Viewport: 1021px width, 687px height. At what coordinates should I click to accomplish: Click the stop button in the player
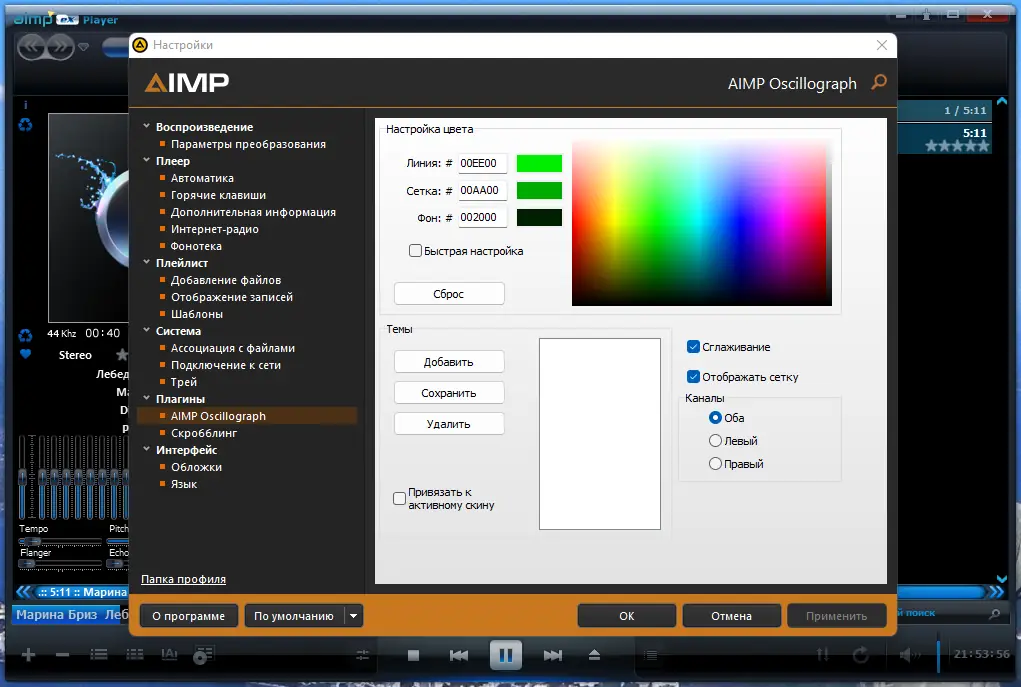(x=413, y=655)
